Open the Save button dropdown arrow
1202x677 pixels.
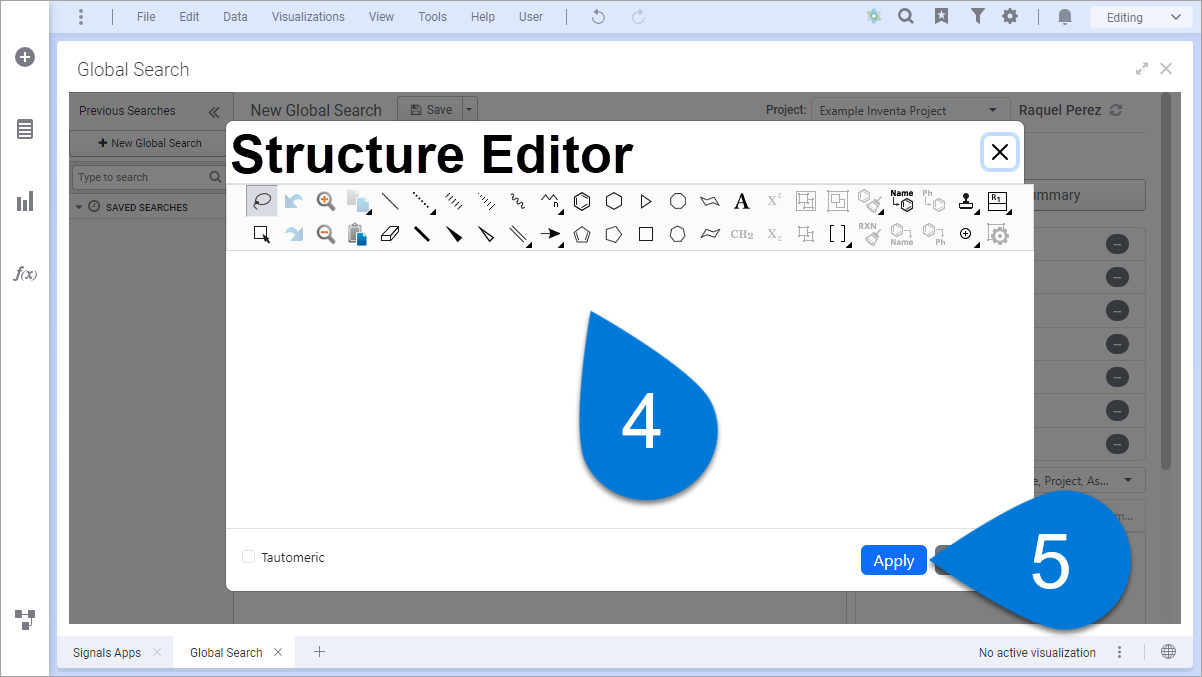pyautogui.click(x=470, y=110)
